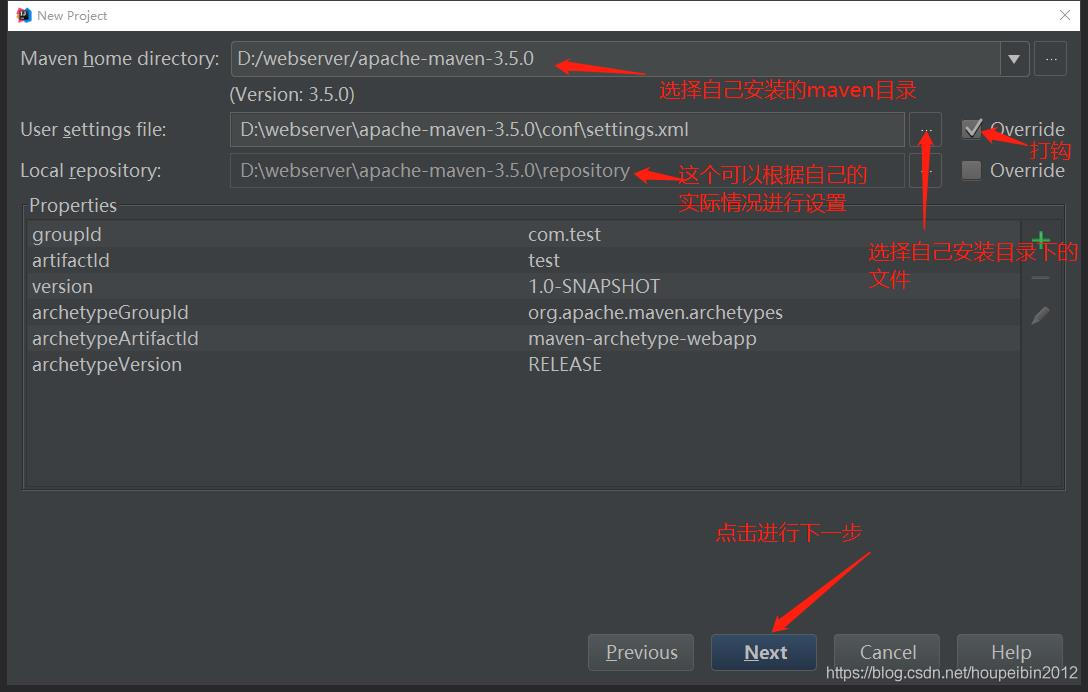
Task: Select the artifactId property row
Action: (x=524, y=260)
